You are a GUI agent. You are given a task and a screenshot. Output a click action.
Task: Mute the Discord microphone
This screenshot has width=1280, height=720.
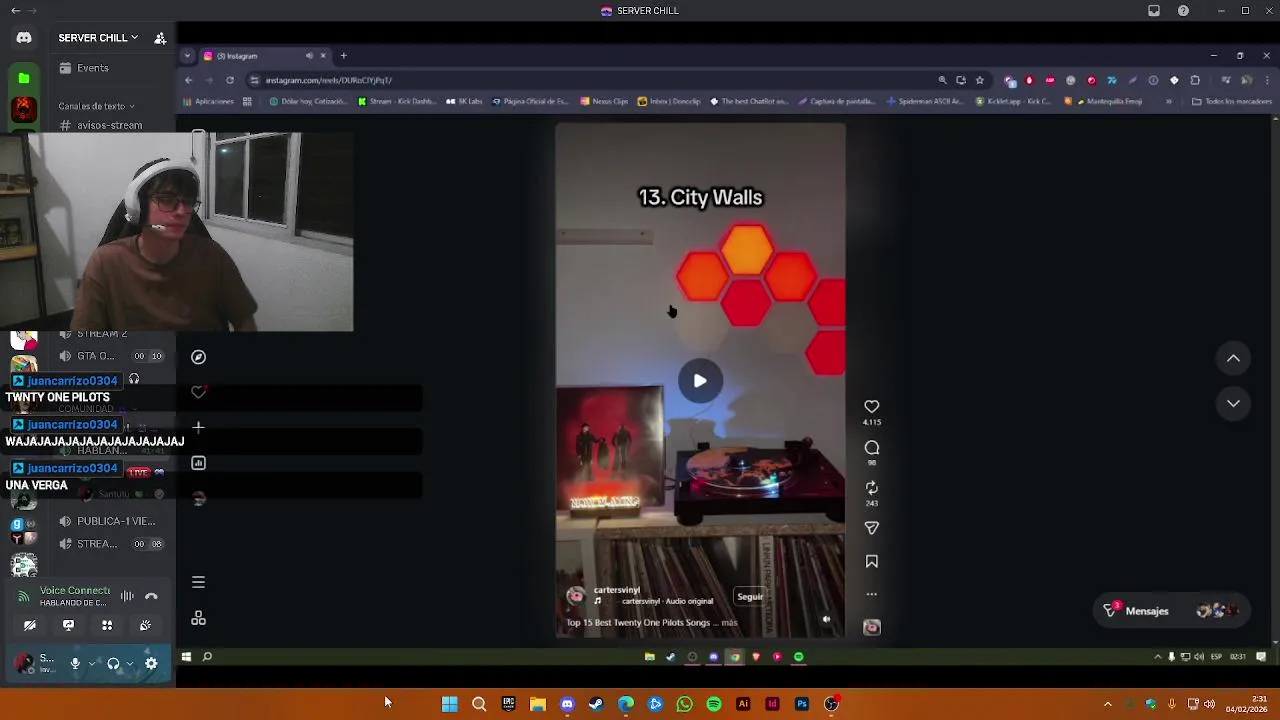75,663
